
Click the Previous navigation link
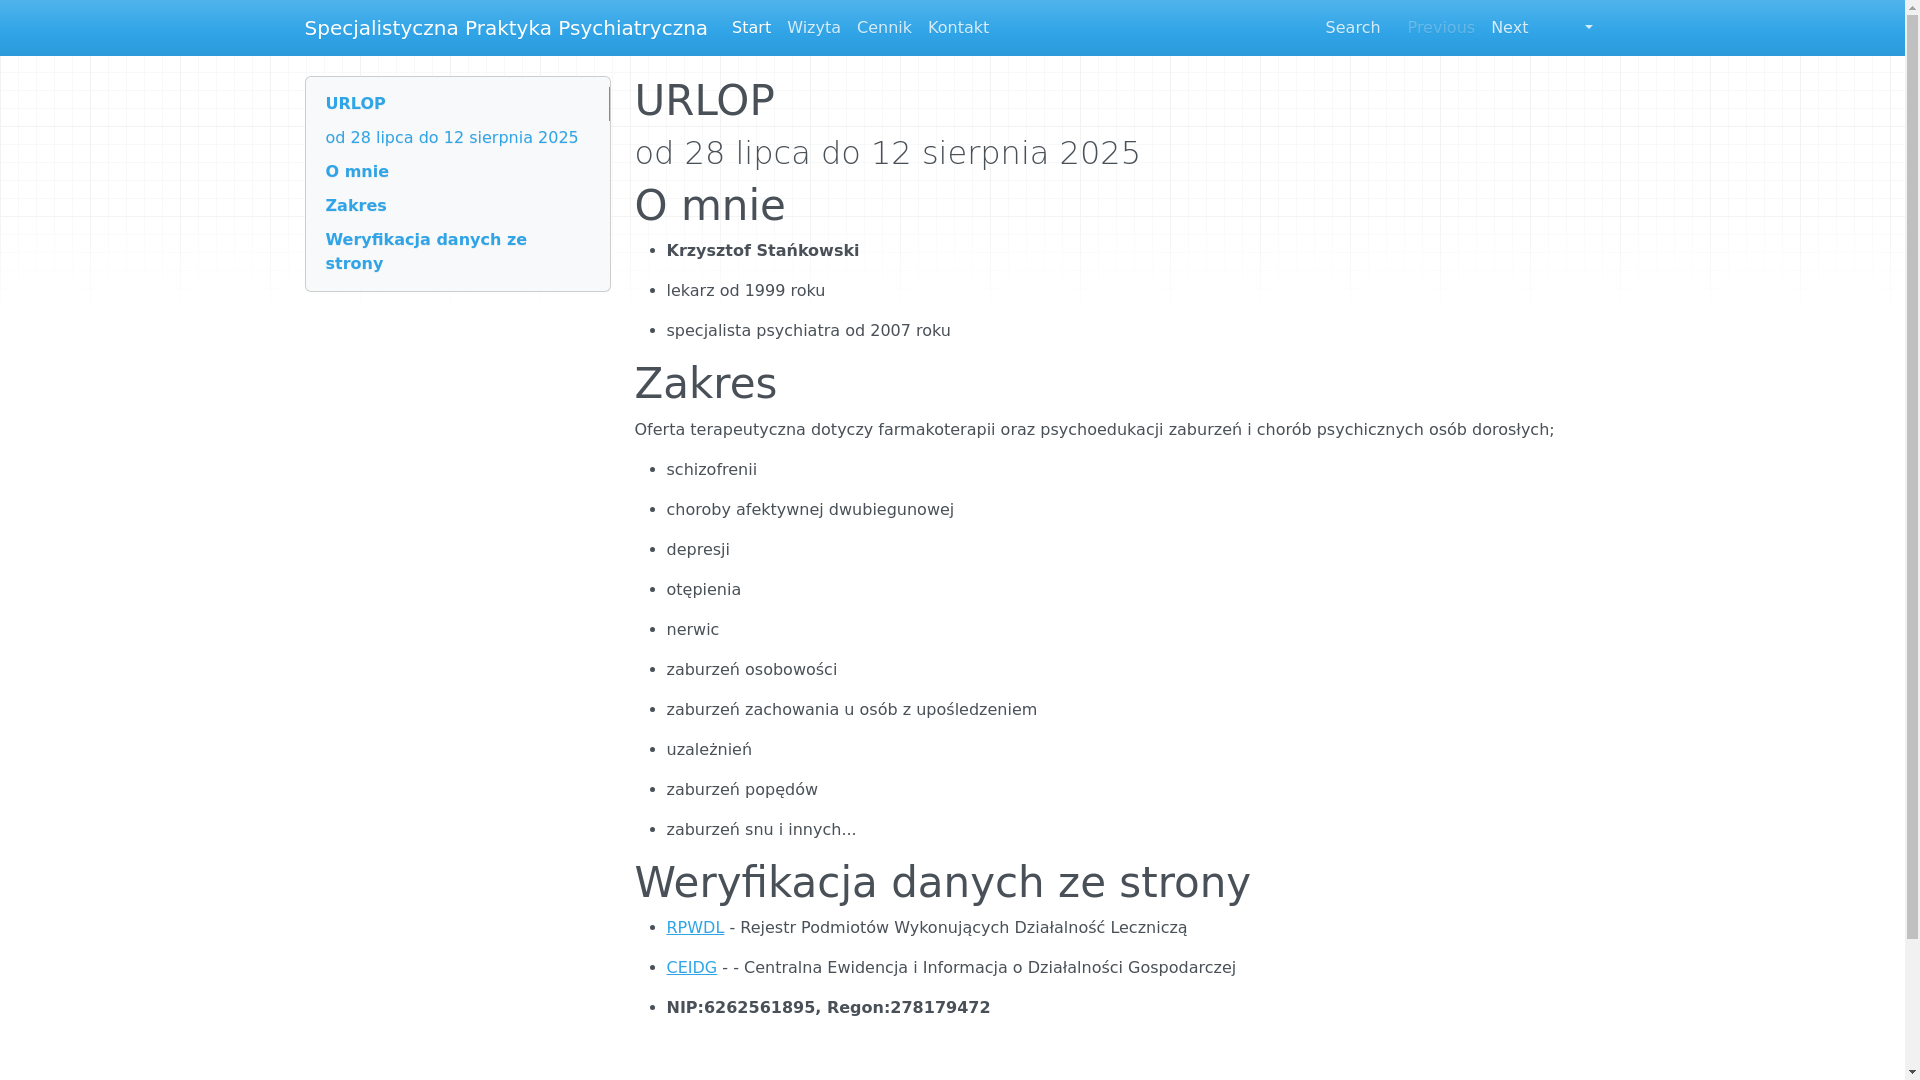pos(1440,28)
